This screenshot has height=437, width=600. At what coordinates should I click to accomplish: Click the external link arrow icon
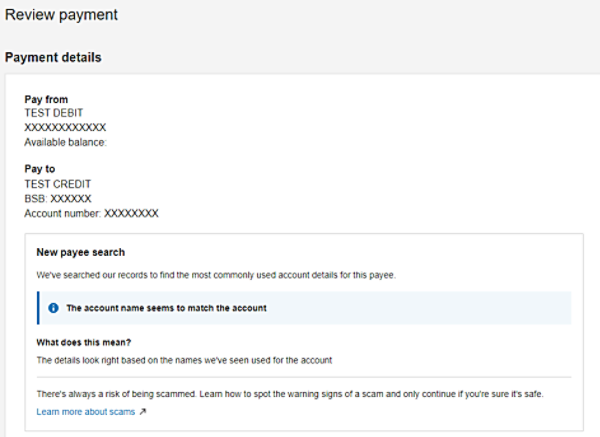coord(142,411)
